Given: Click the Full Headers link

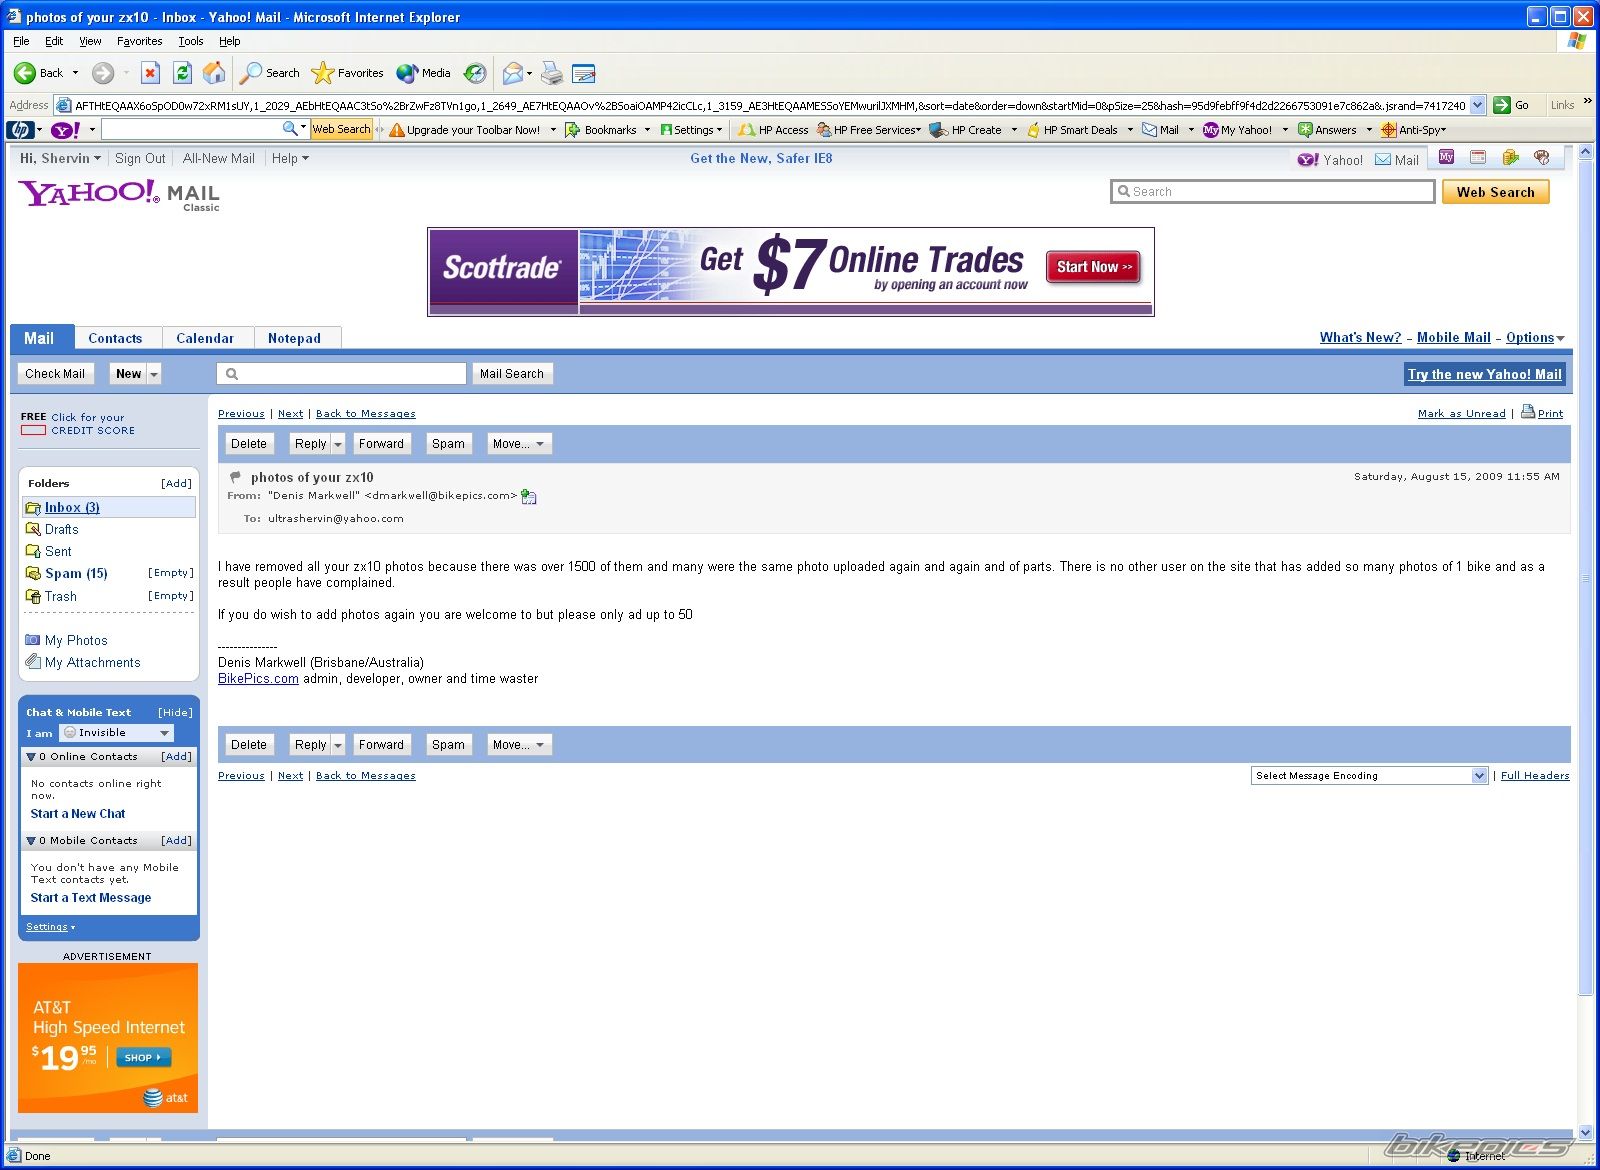Looking at the screenshot, I should tap(1535, 776).
